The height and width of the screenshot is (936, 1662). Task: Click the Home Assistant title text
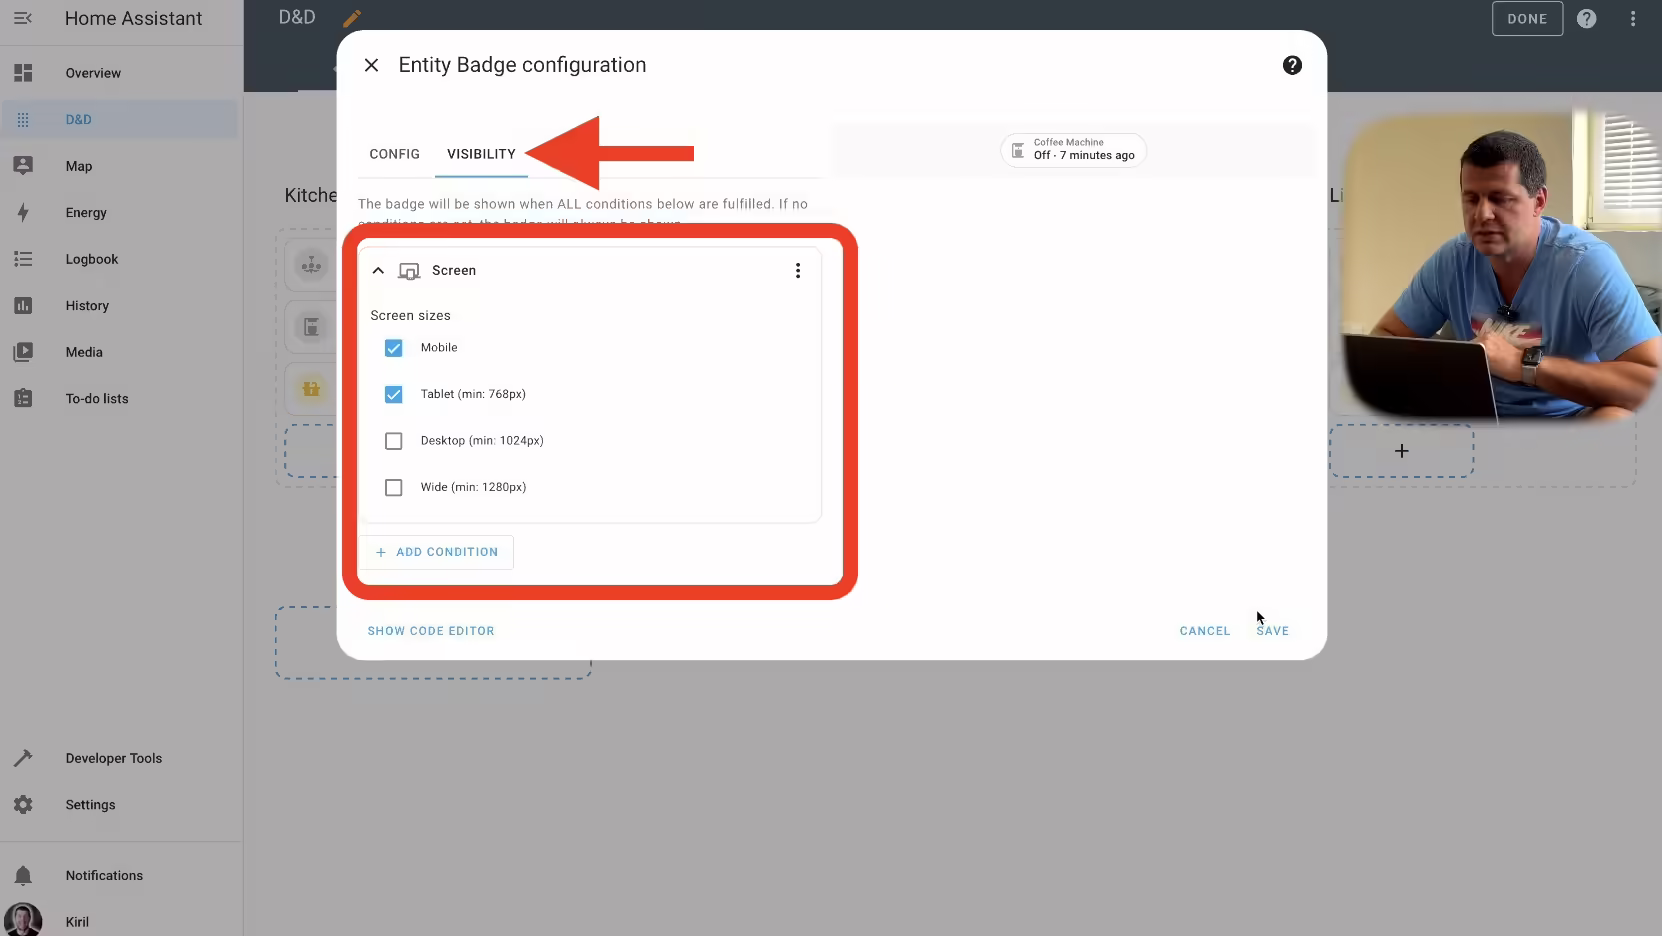tap(133, 18)
